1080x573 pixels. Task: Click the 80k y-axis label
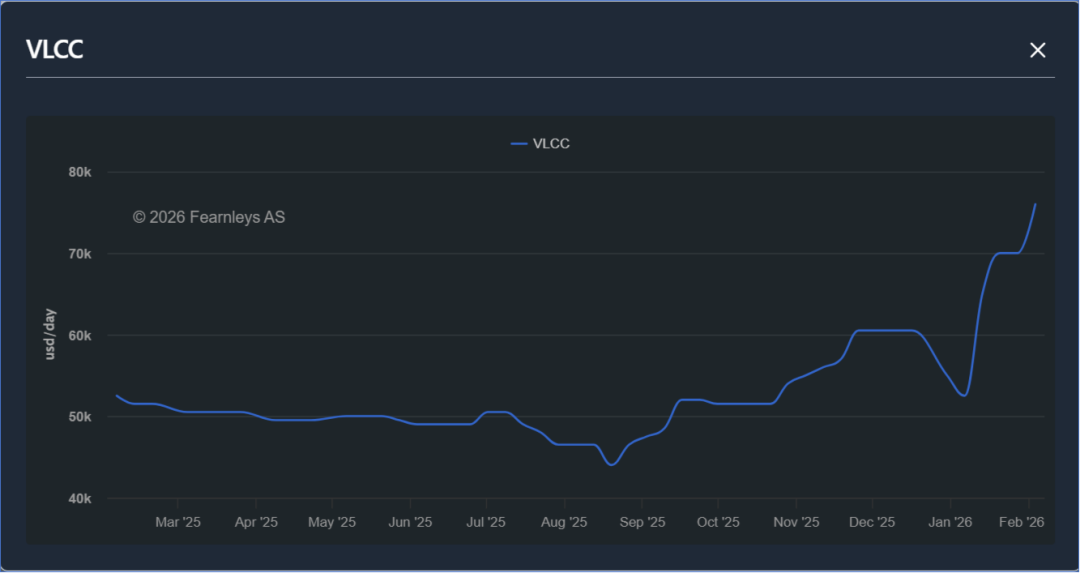click(81, 172)
